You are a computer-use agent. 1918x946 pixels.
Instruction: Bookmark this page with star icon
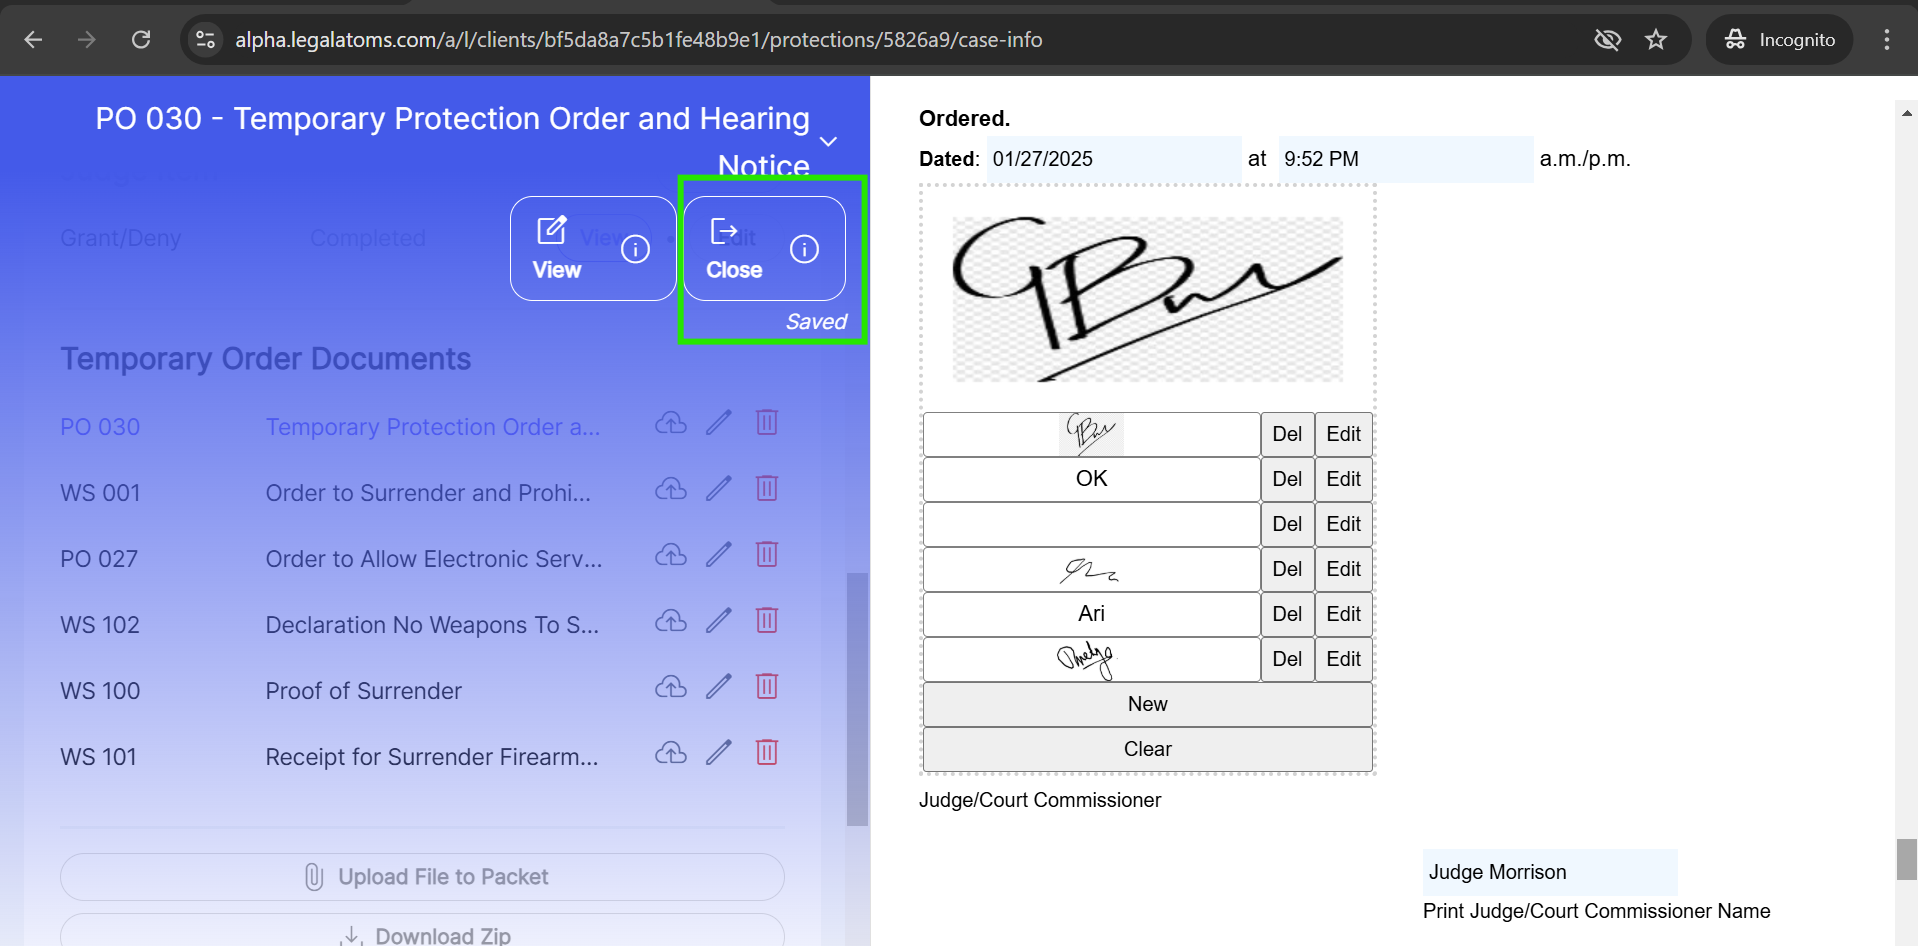[x=1656, y=39]
